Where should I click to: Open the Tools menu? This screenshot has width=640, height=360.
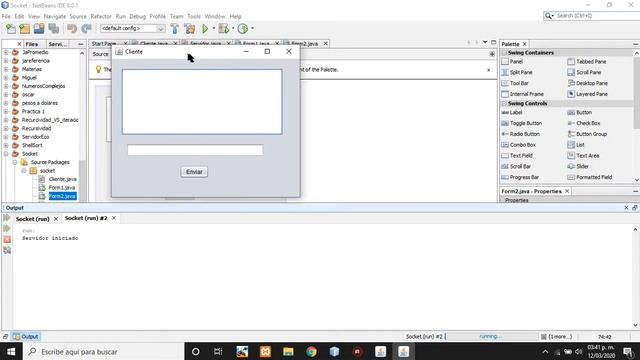coord(194,16)
